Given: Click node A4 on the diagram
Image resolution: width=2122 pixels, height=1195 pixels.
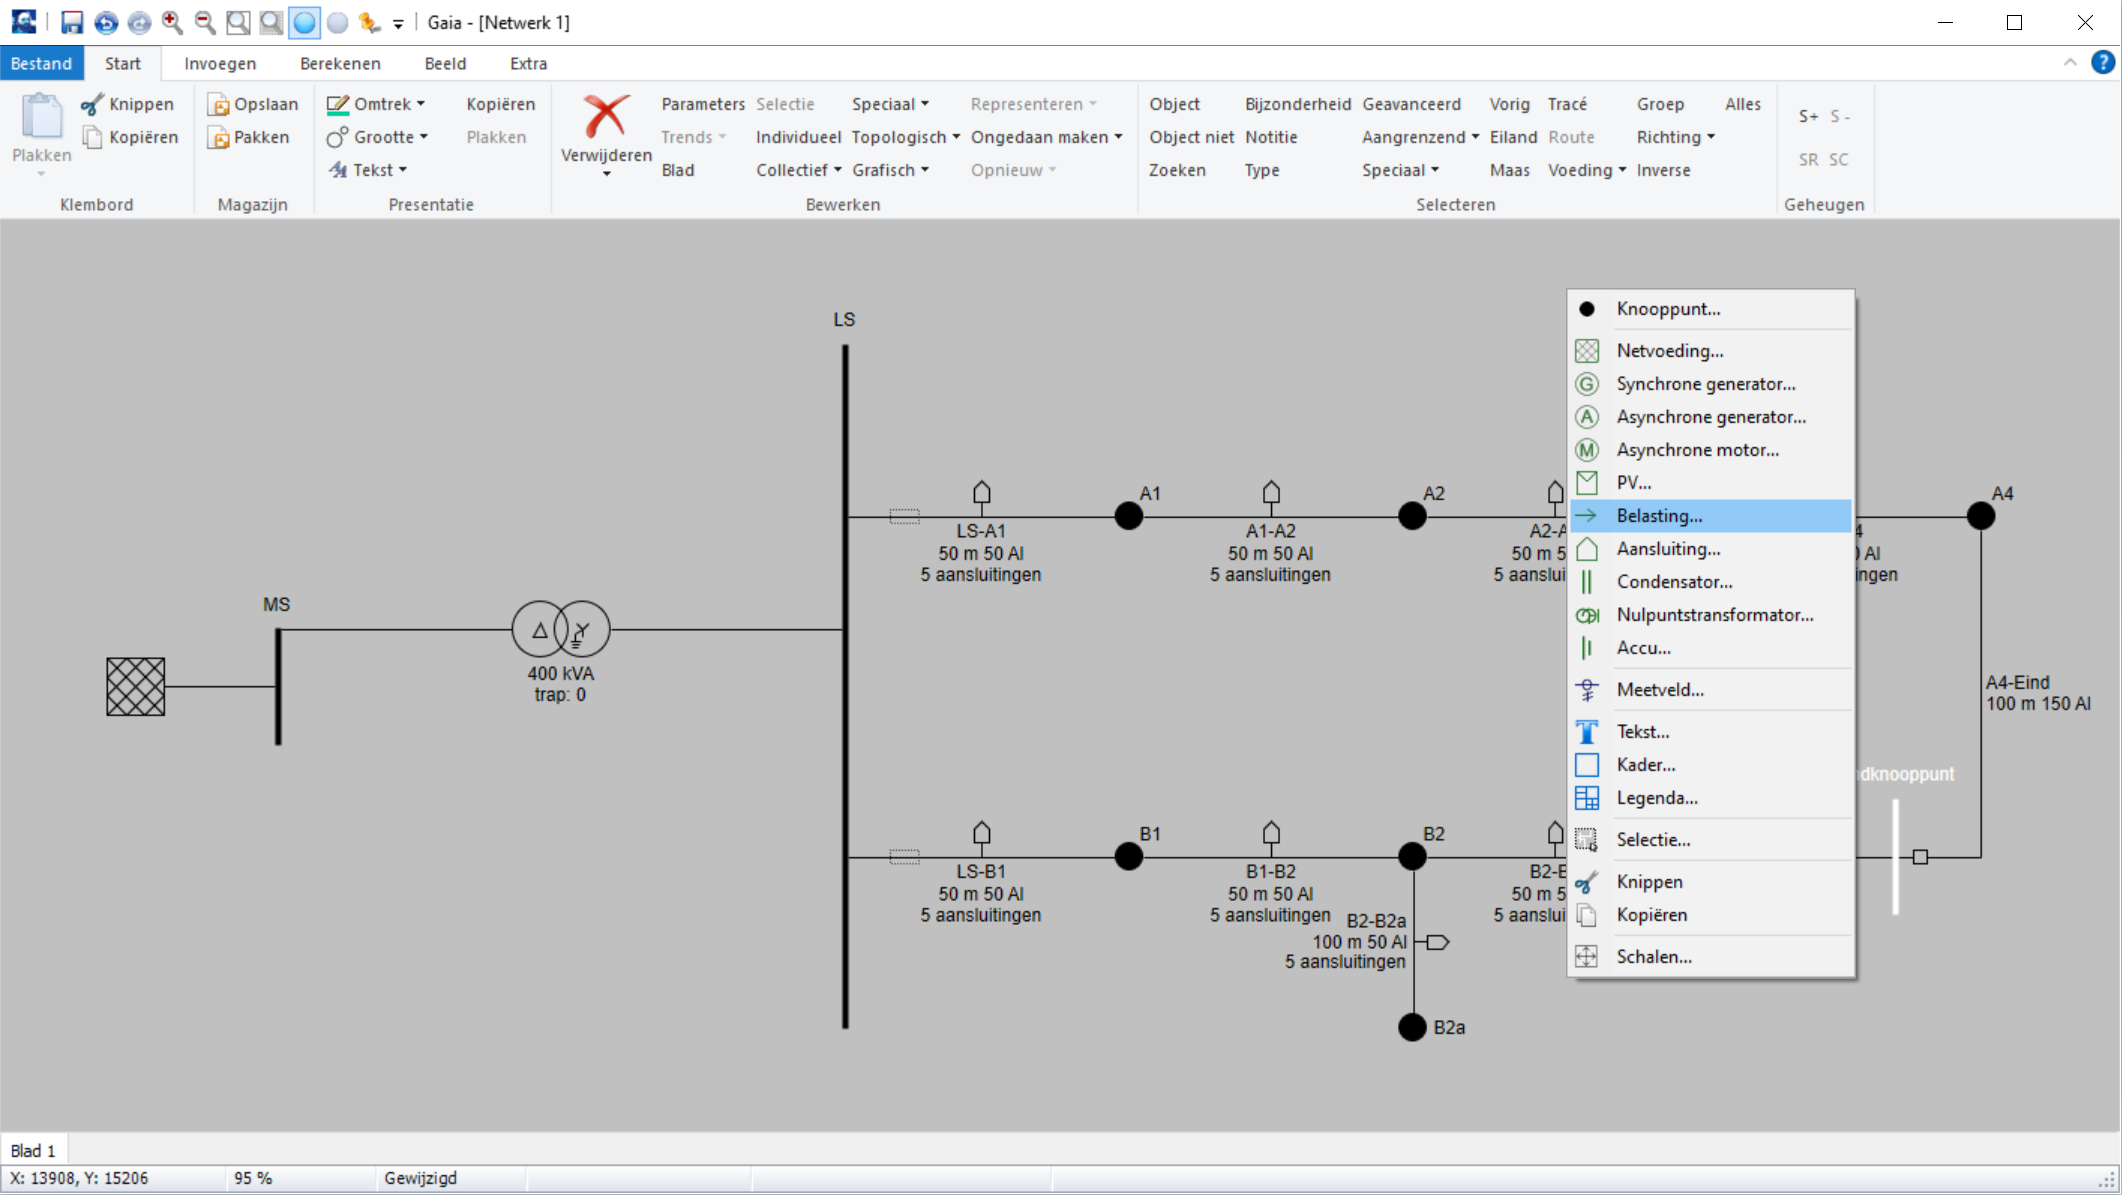Looking at the screenshot, I should tap(1980, 516).
